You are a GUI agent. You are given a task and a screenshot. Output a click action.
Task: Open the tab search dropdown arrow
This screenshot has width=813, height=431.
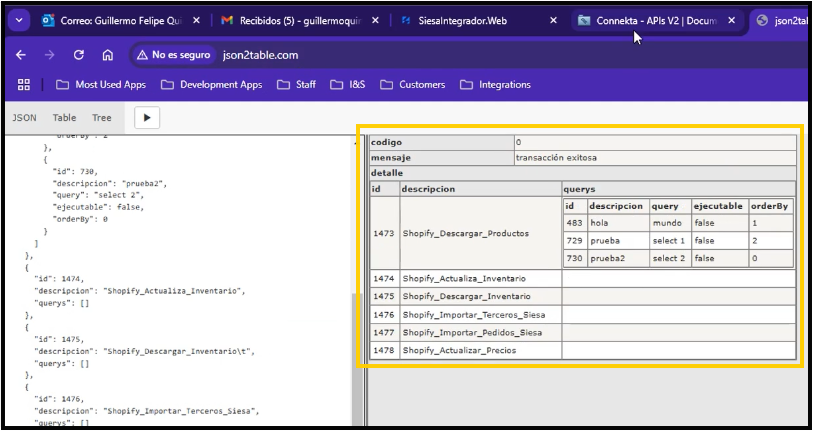[20, 20]
